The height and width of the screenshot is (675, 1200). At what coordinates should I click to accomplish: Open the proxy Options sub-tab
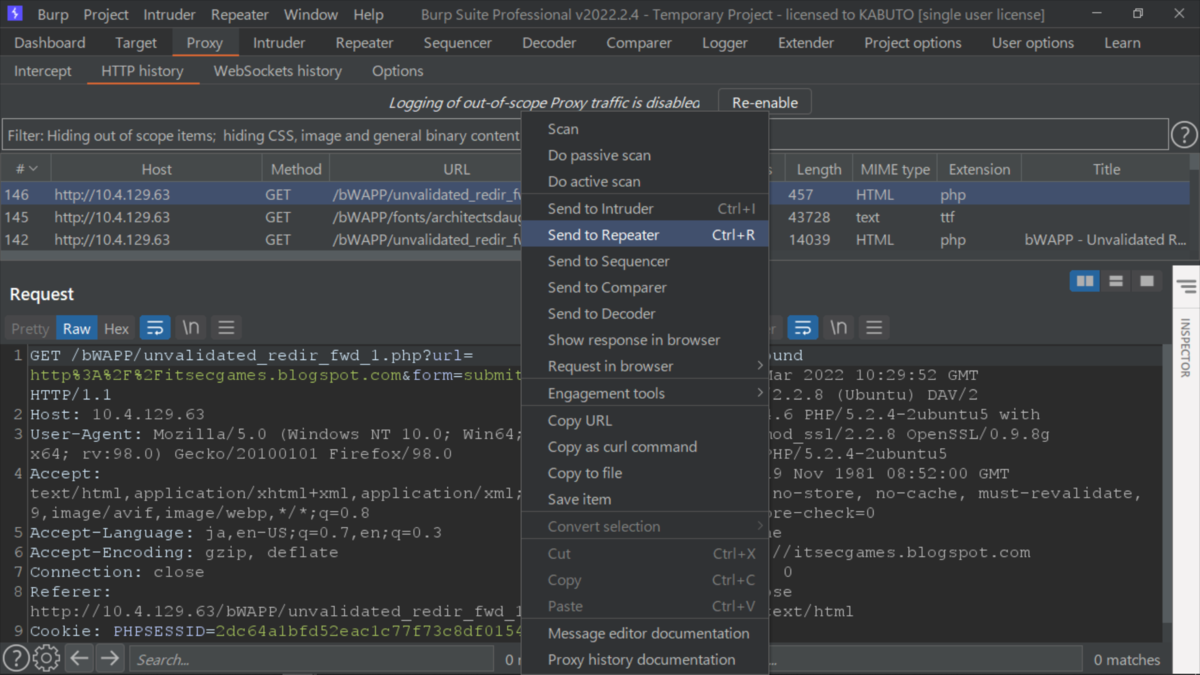click(398, 71)
